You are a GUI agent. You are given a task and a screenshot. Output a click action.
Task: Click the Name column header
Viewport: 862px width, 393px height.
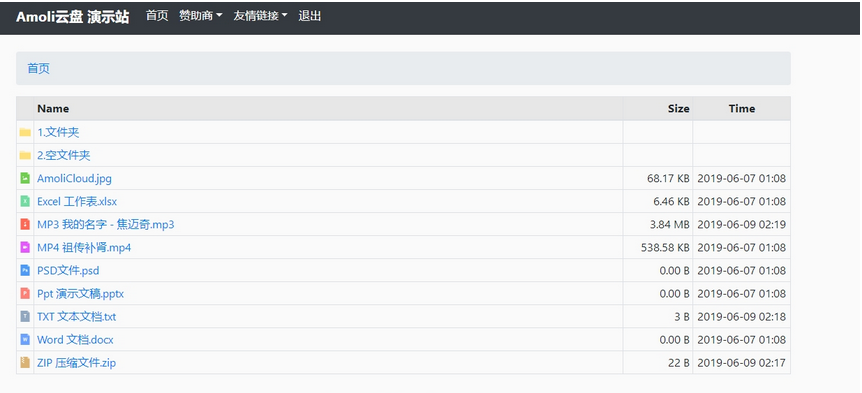point(53,109)
